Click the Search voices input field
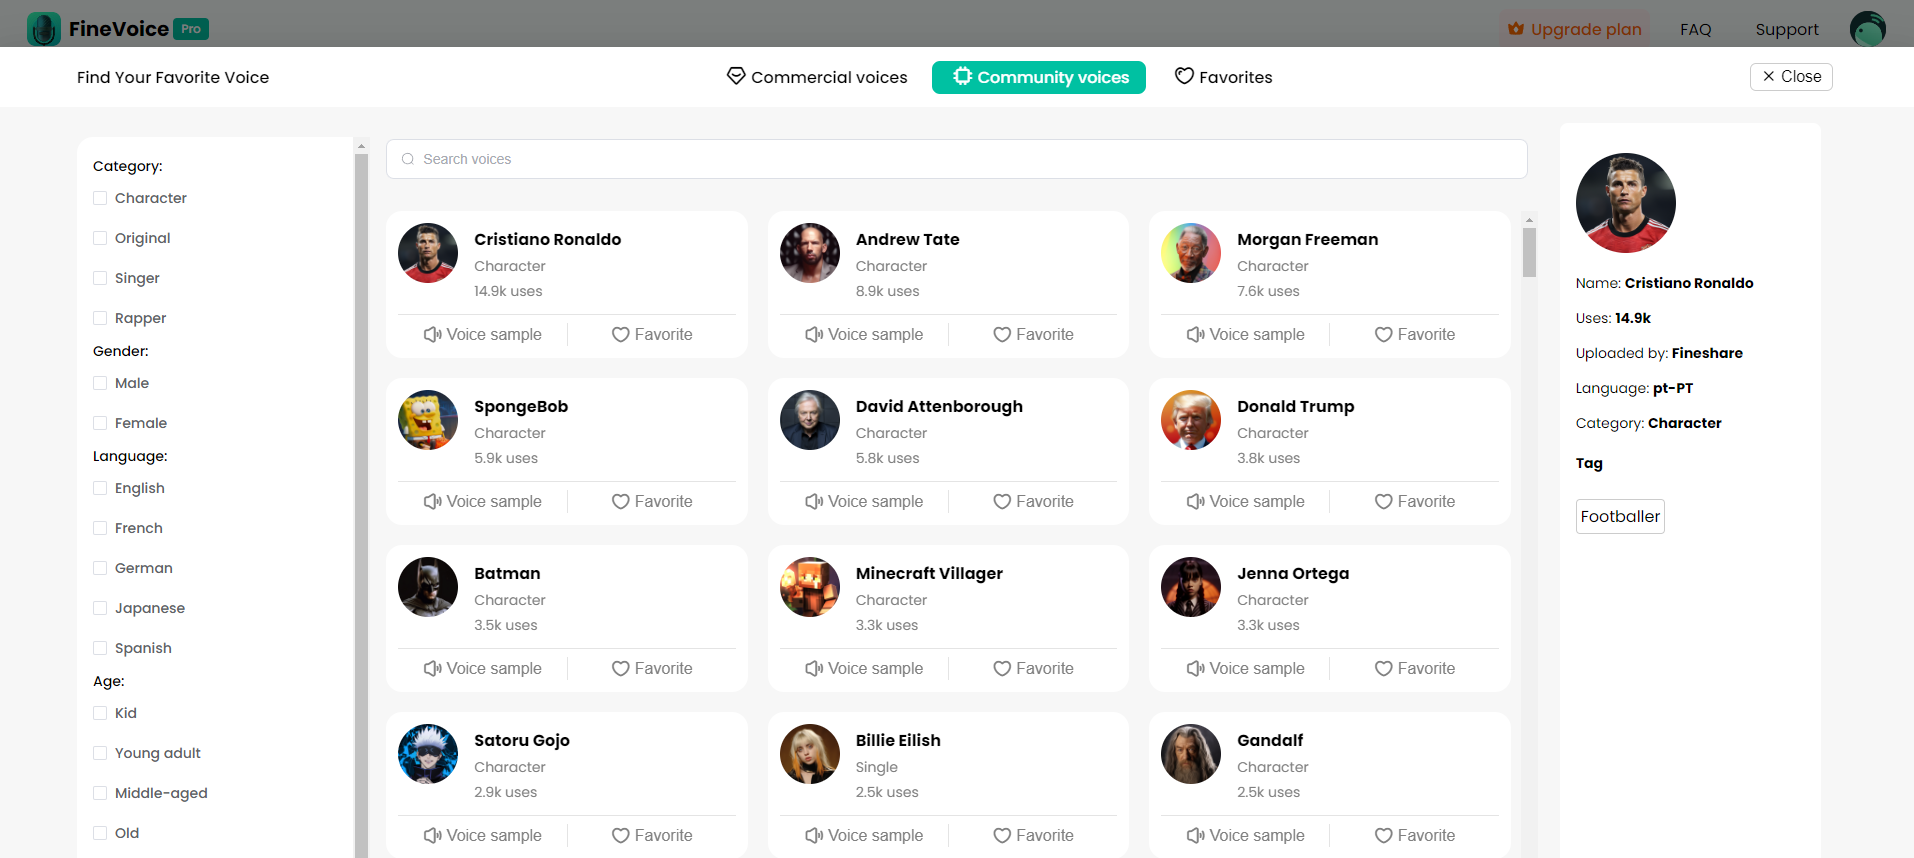Image resolution: width=1914 pixels, height=858 pixels. coord(956,159)
